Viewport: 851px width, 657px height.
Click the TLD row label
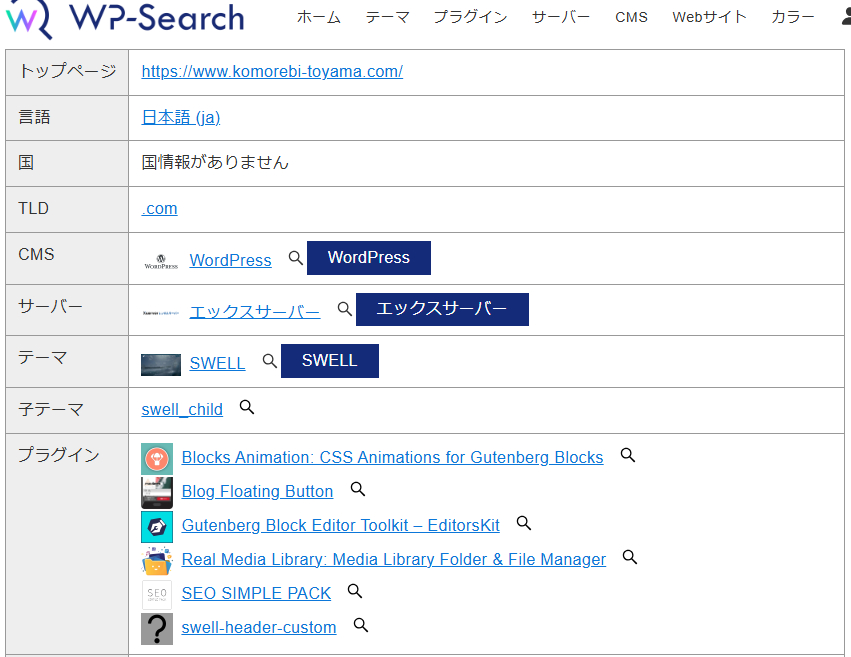pyautogui.click(x=34, y=208)
